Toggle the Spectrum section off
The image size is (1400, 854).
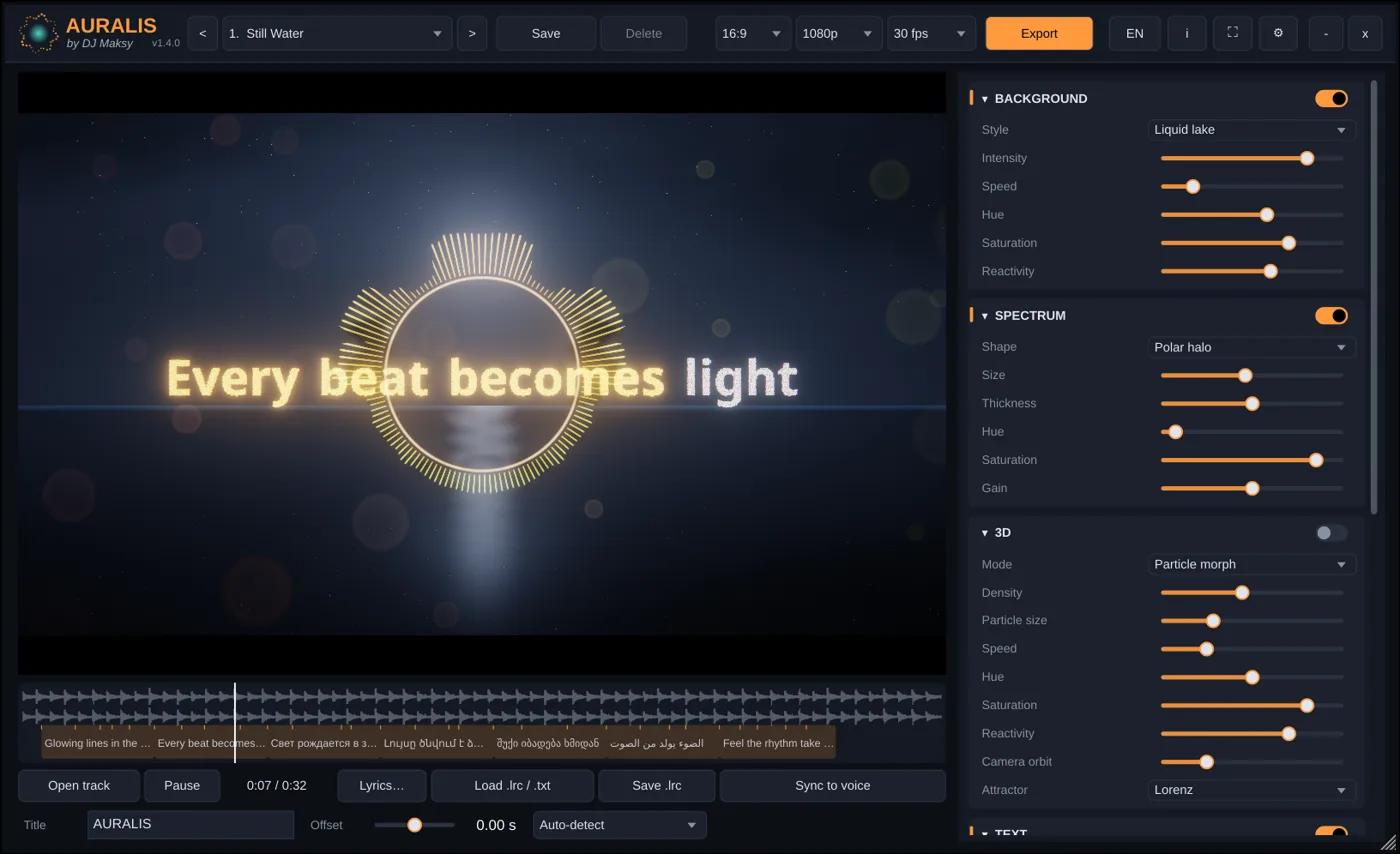[x=1331, y=315]
